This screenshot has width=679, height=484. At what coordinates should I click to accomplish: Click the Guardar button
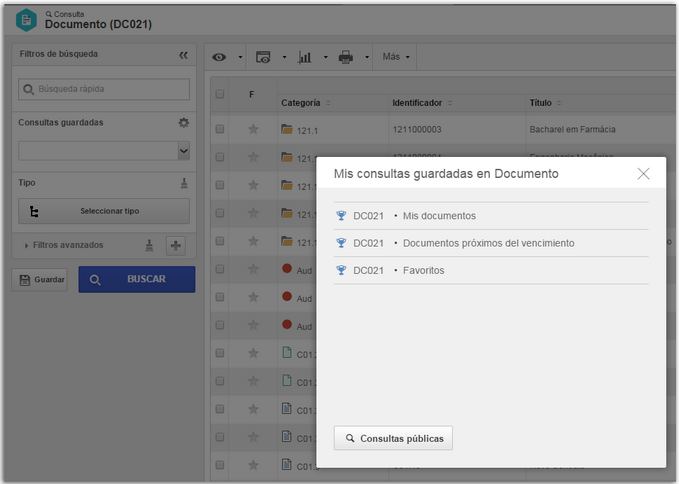pos(39,280)
